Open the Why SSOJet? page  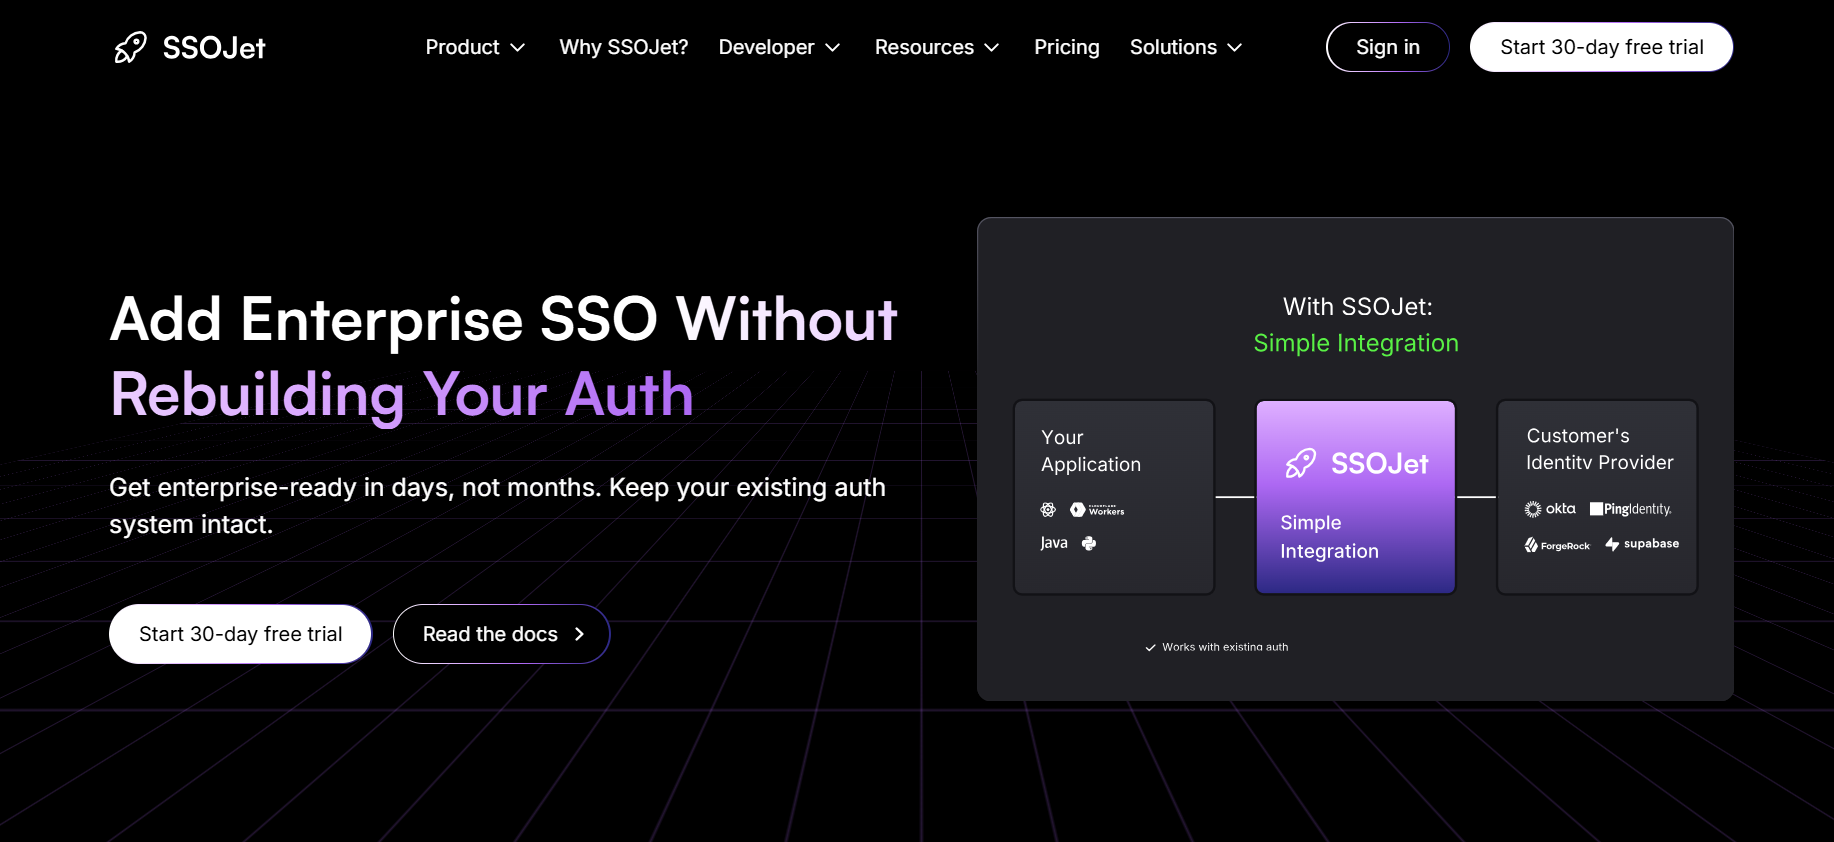pos(624,47)
